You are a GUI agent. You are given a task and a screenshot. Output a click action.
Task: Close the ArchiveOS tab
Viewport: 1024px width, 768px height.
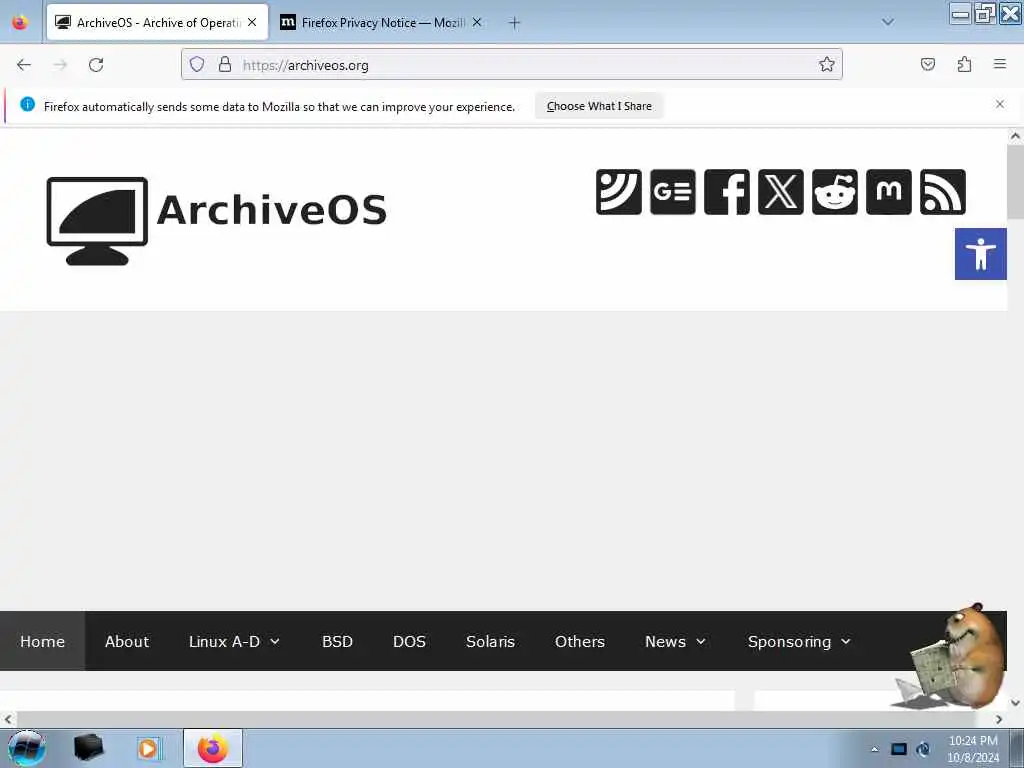pyautogui.click(x=252, y=22)
